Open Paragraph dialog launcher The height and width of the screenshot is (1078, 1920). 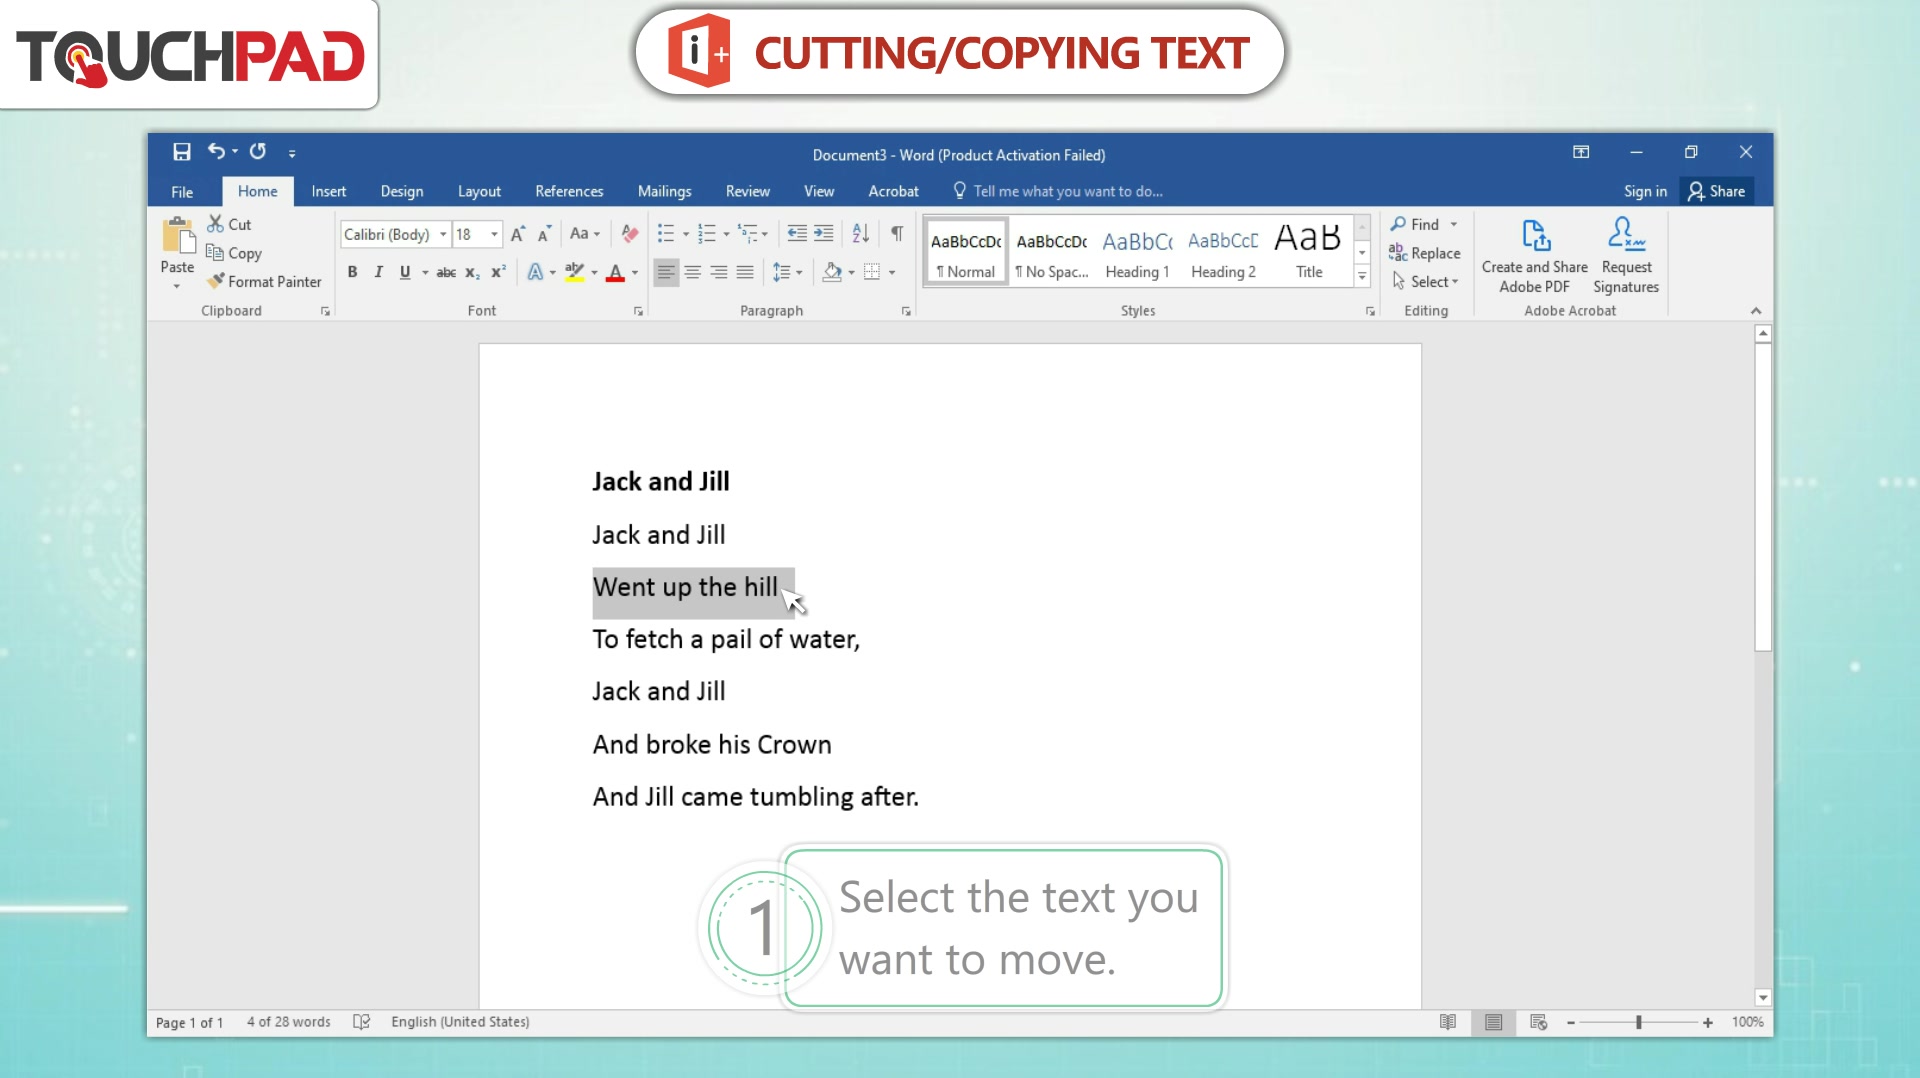906,312
